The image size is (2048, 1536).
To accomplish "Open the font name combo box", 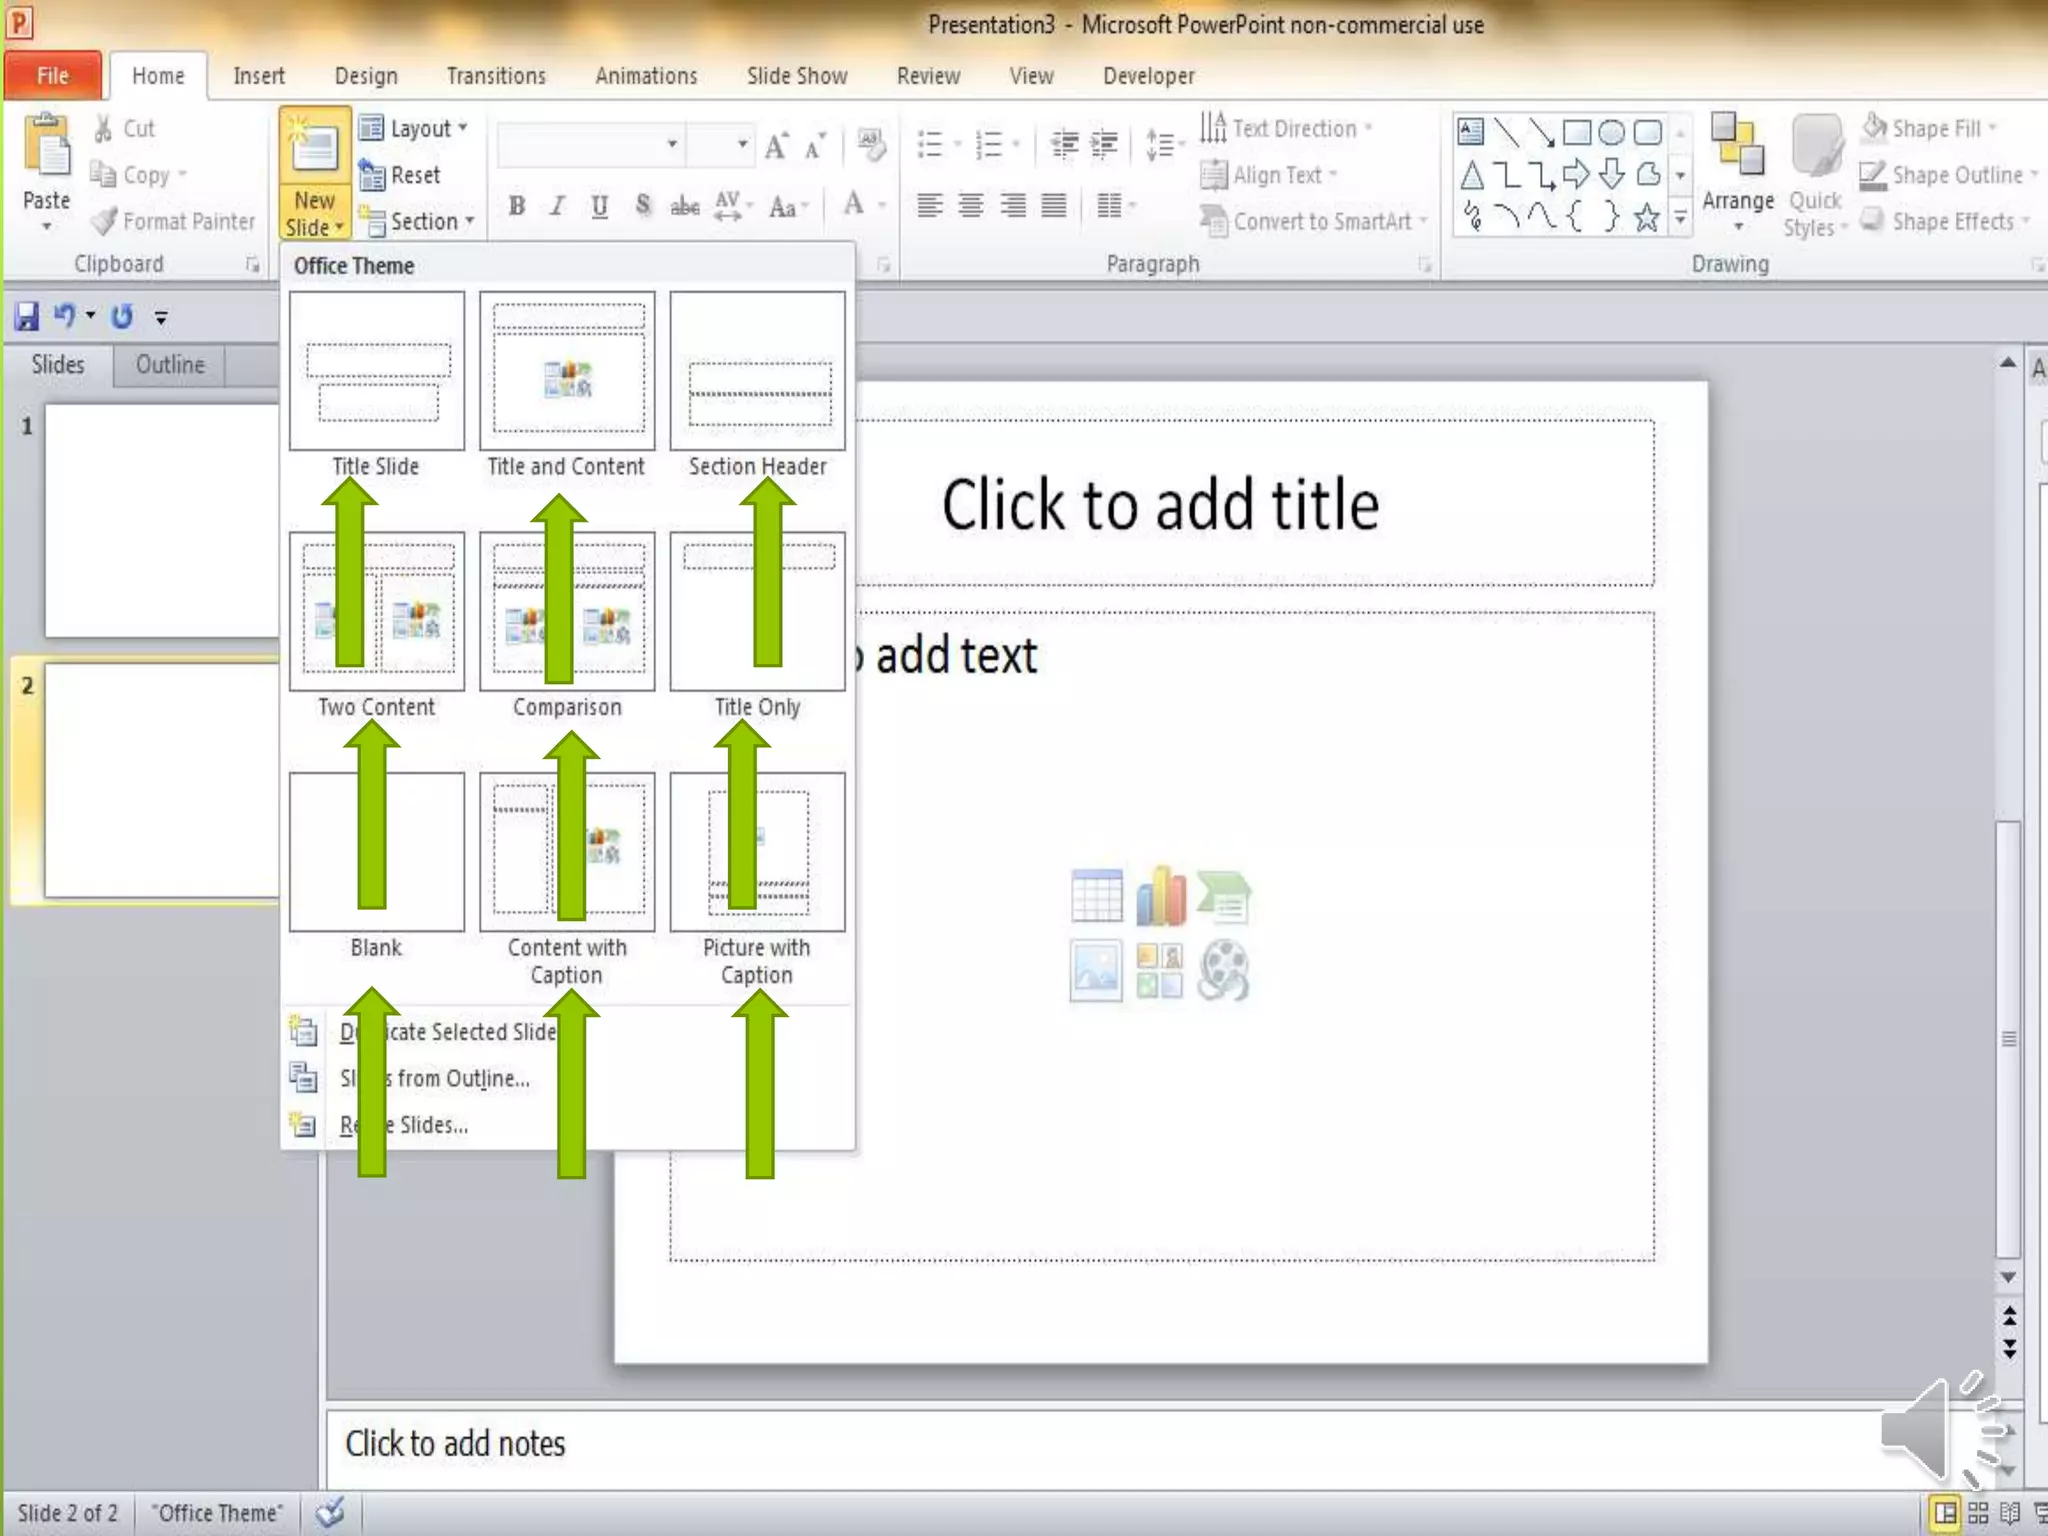I will coord(589,145).
